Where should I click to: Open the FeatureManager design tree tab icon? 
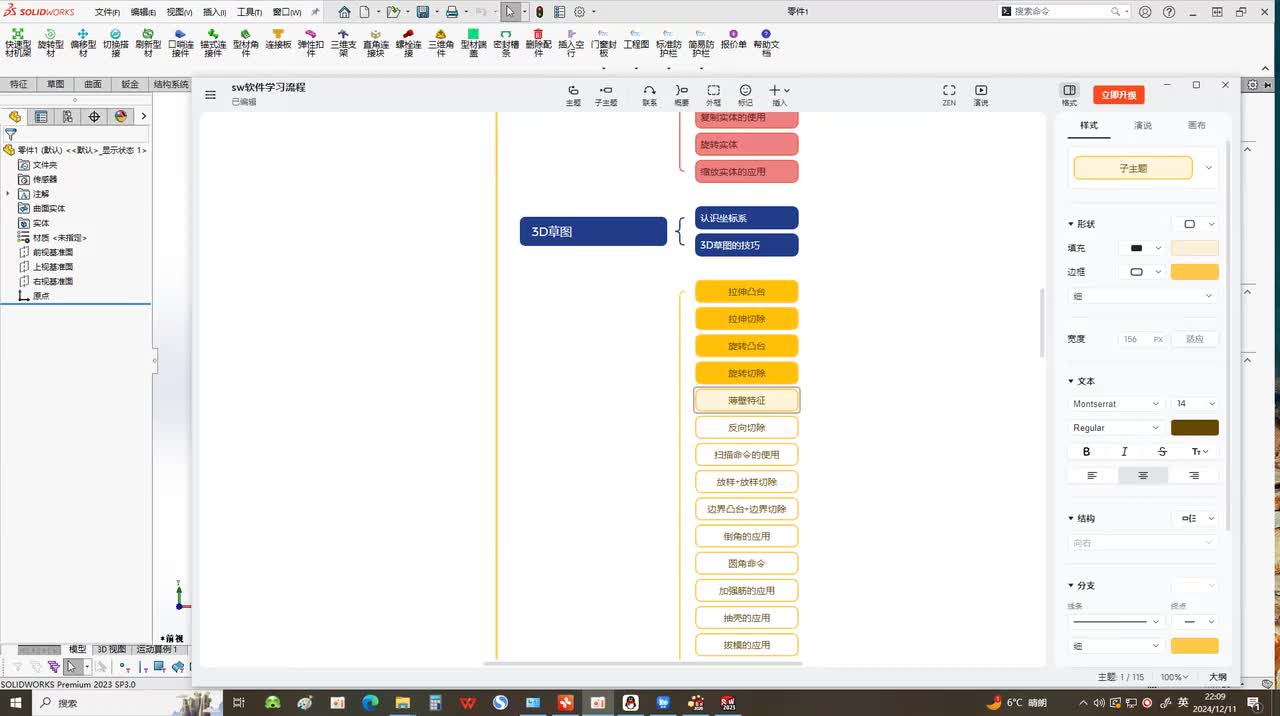[x=15, y=116]
